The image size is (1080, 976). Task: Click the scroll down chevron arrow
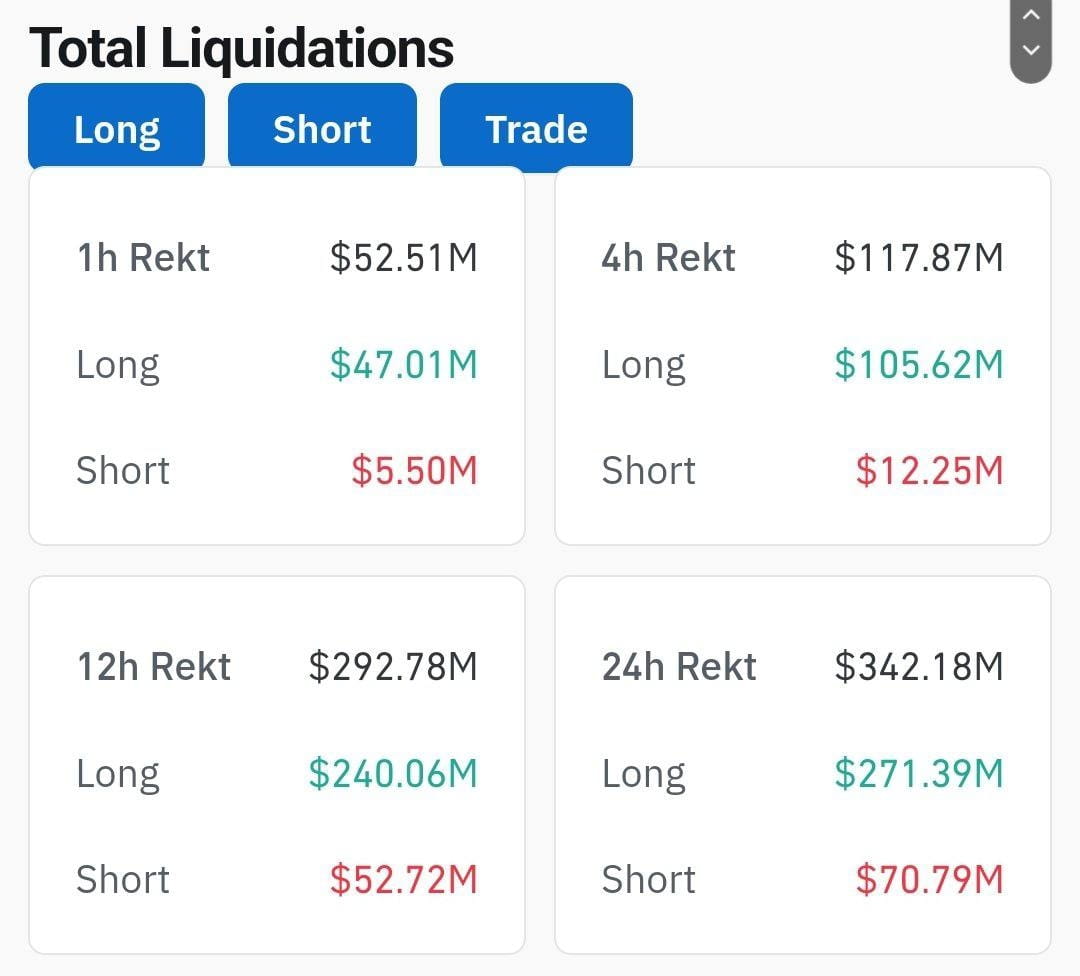pyautogui.click(x=1030, y=50)
